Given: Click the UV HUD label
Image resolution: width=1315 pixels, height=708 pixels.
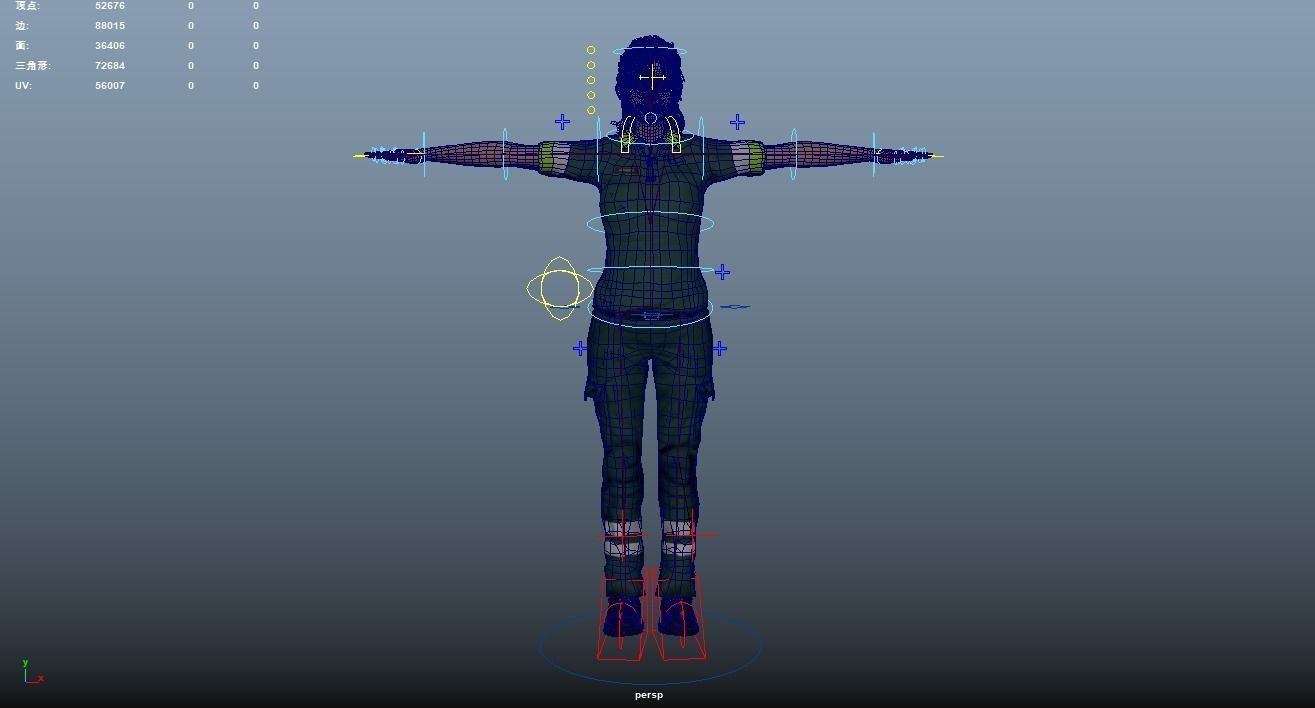Looking at the screenshot, I should pos(23,86).
